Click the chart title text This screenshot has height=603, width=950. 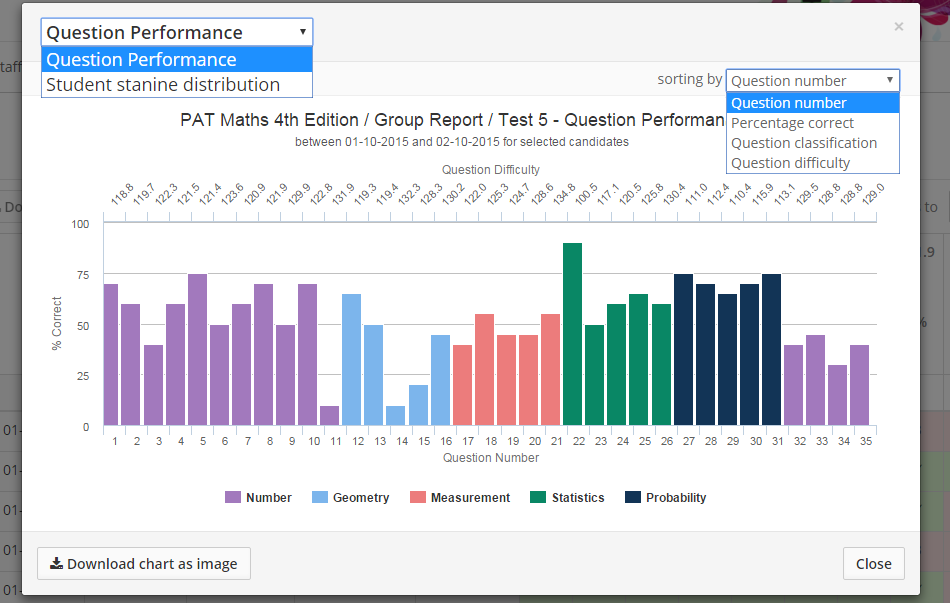(452, 120)
